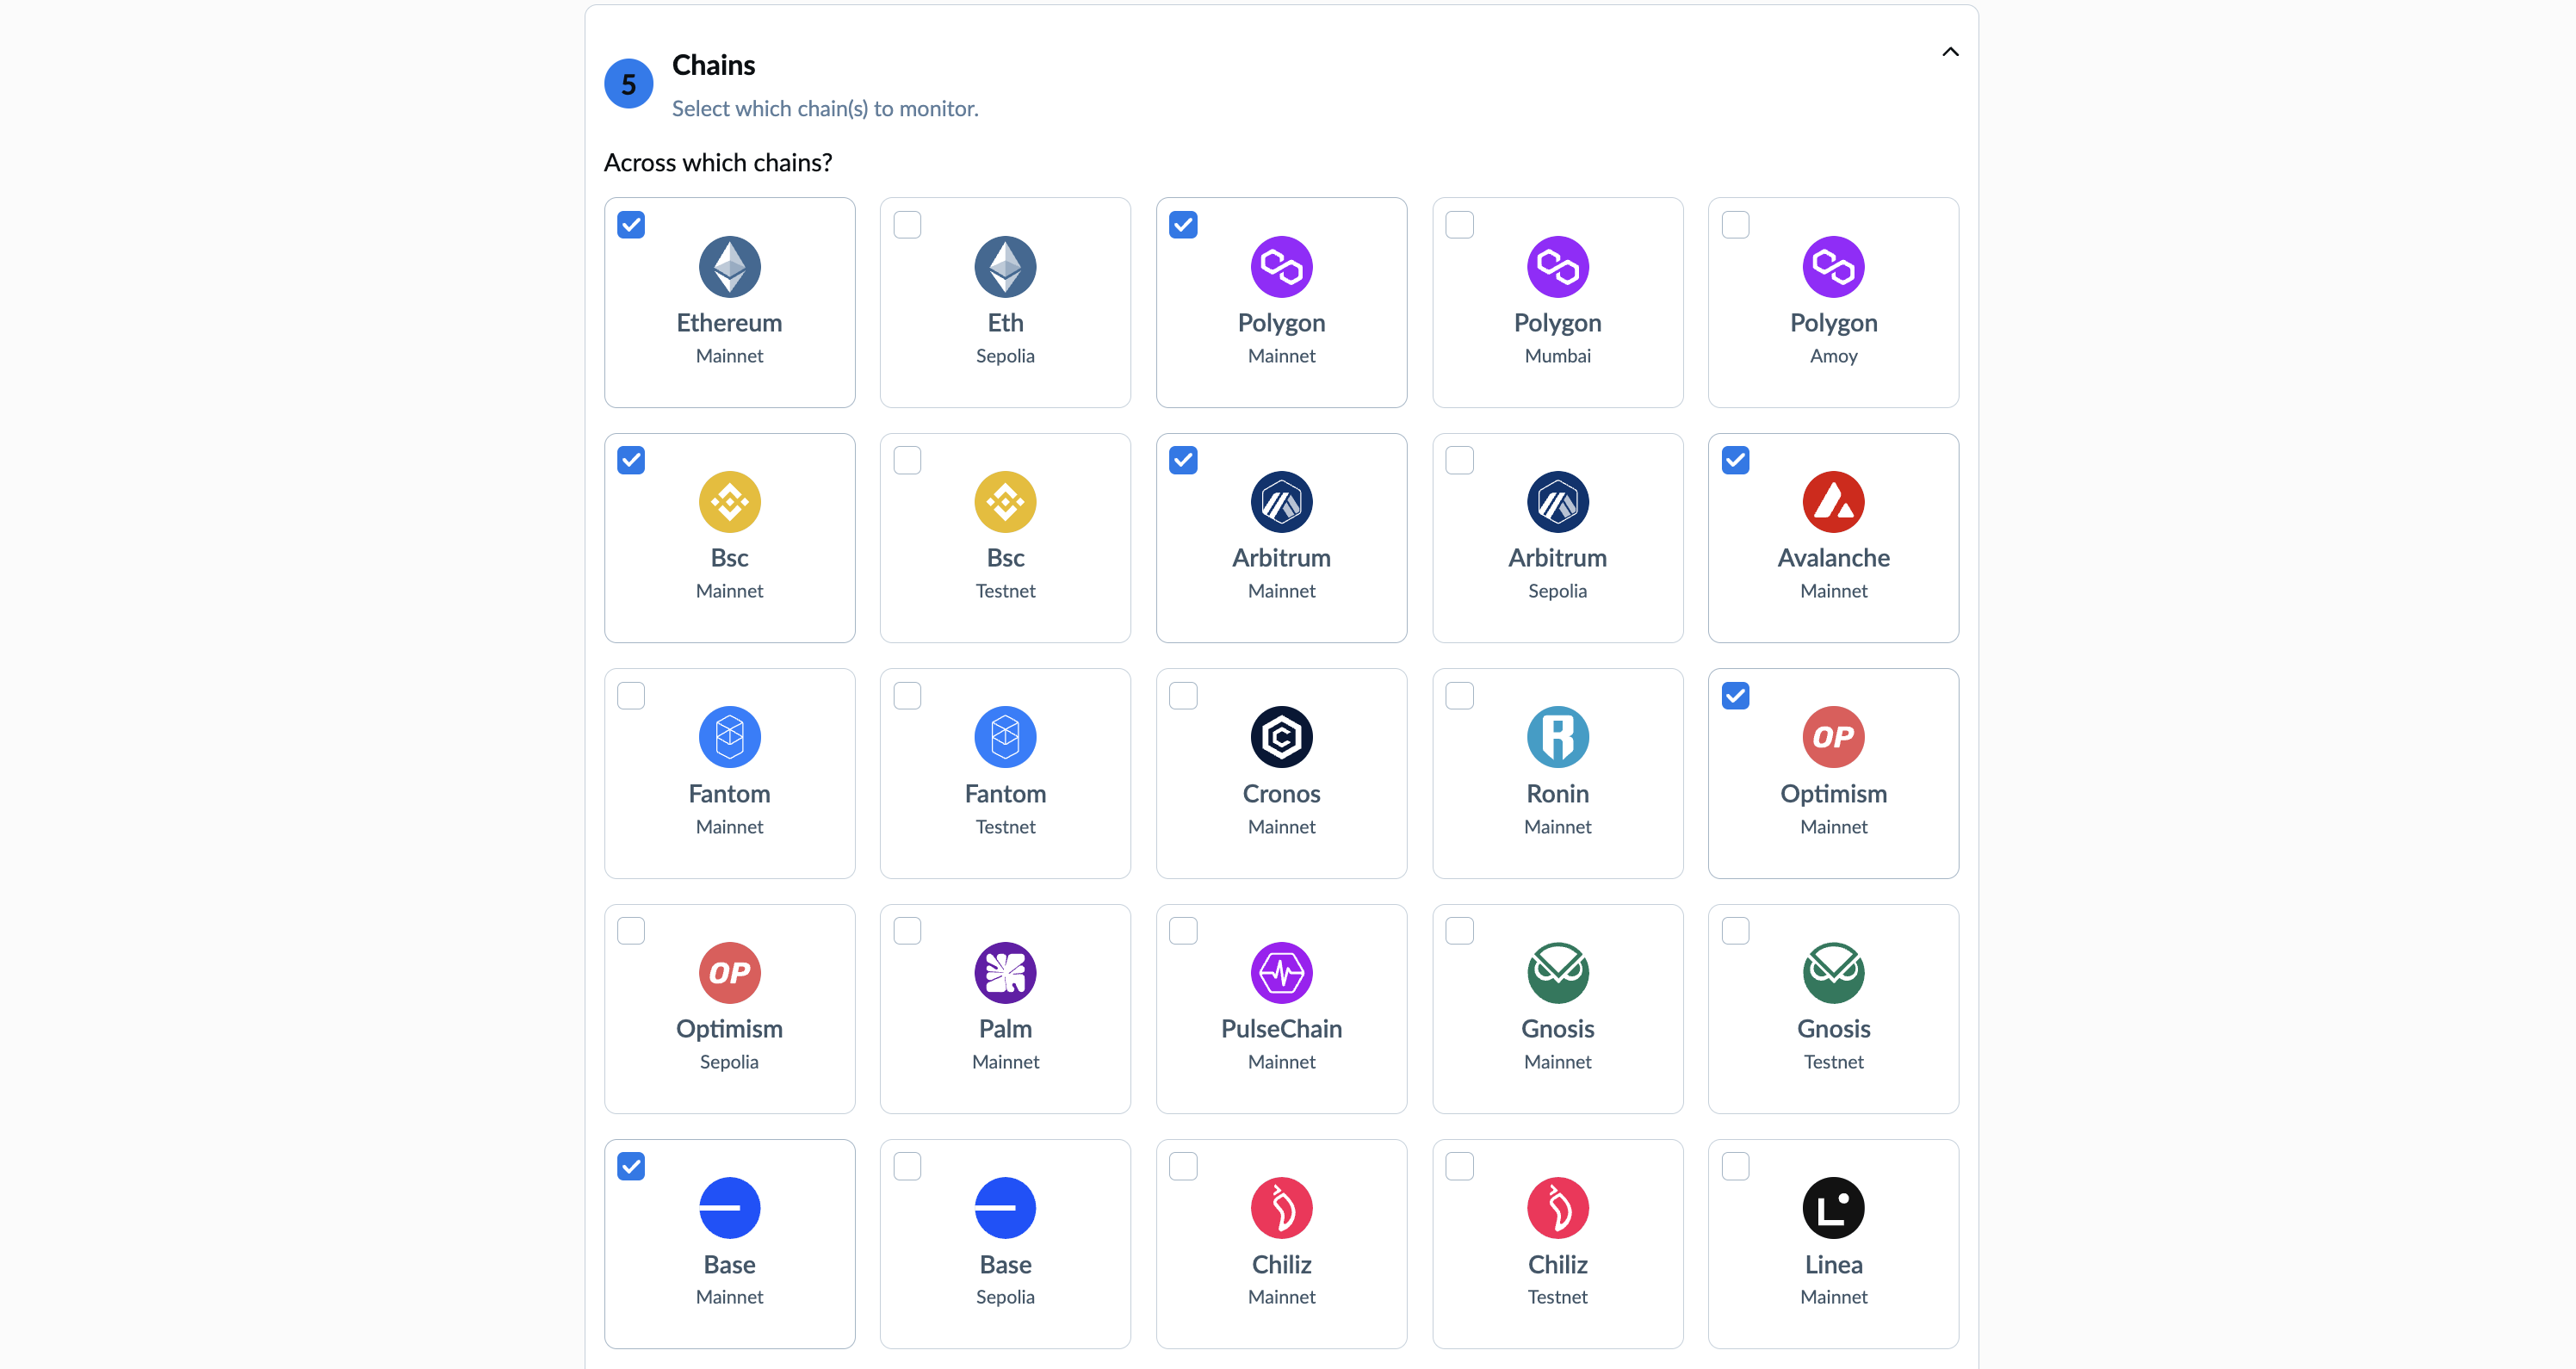2576x1369 pixels.
Task: Enable the Eth Sepolia checkbox
Action: point(907,225)
